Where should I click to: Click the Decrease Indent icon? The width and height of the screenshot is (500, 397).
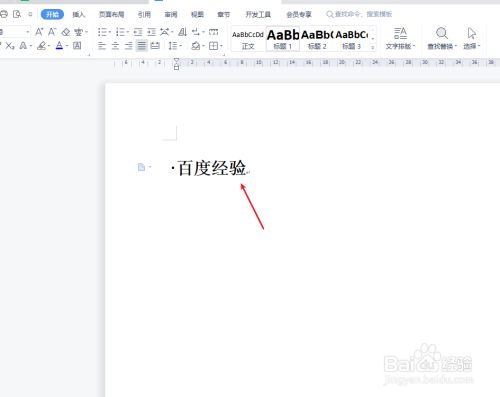click(x=138, y=32)
